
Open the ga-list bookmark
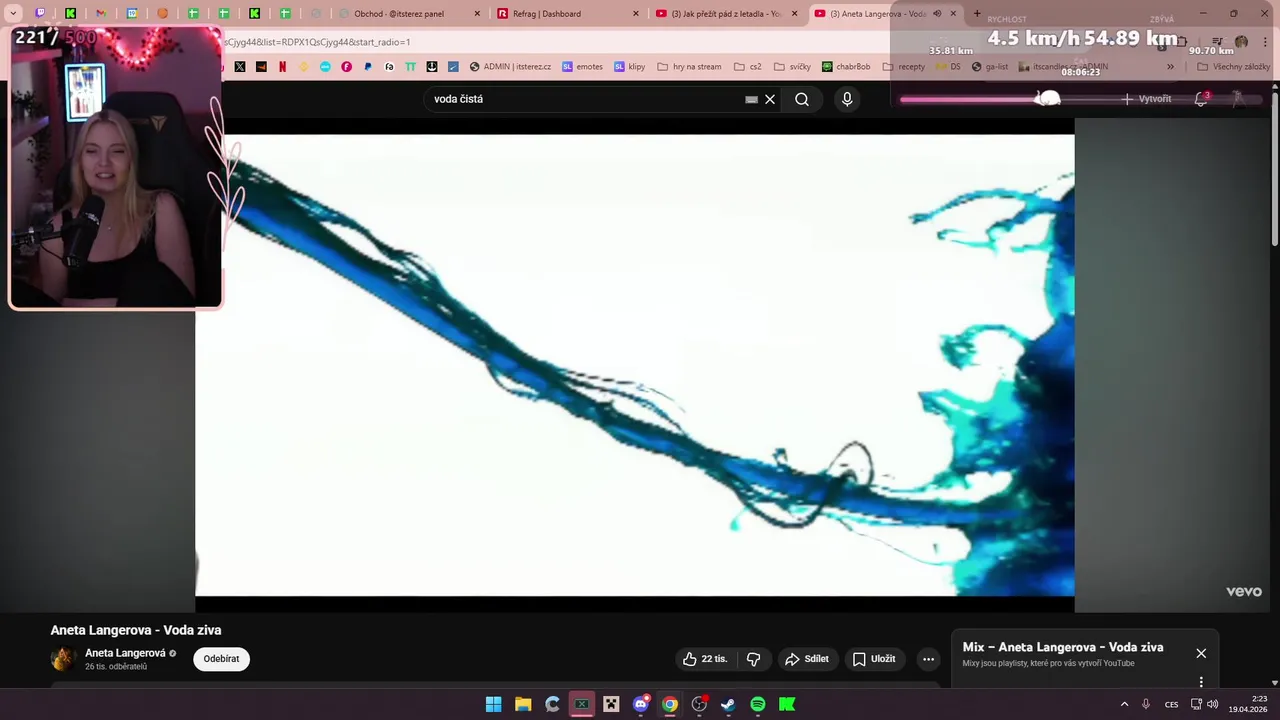[990, 67]
